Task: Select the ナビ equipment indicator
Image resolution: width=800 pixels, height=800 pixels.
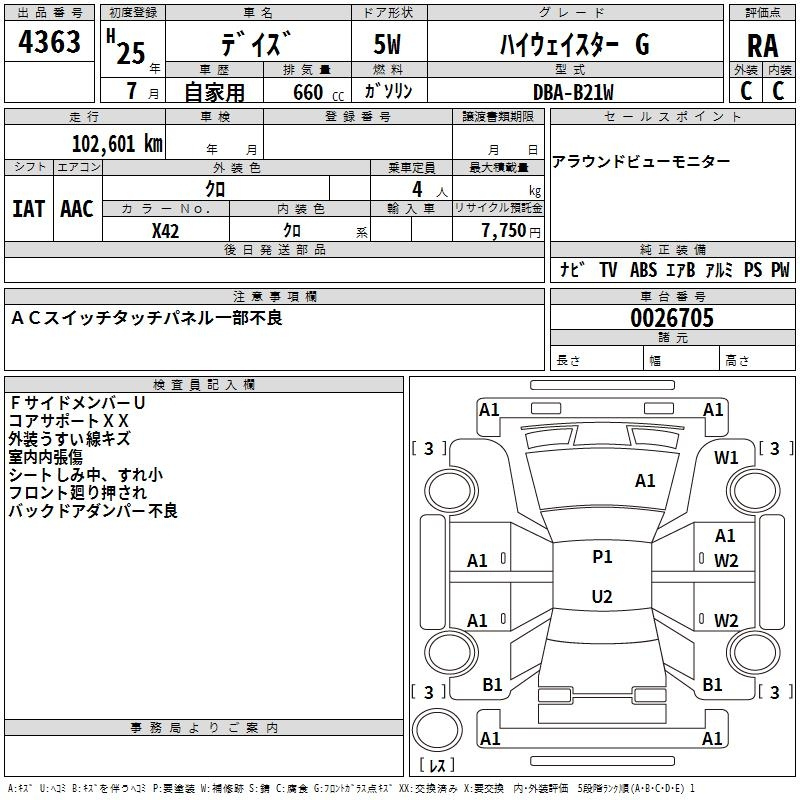Action: [572, 270]
